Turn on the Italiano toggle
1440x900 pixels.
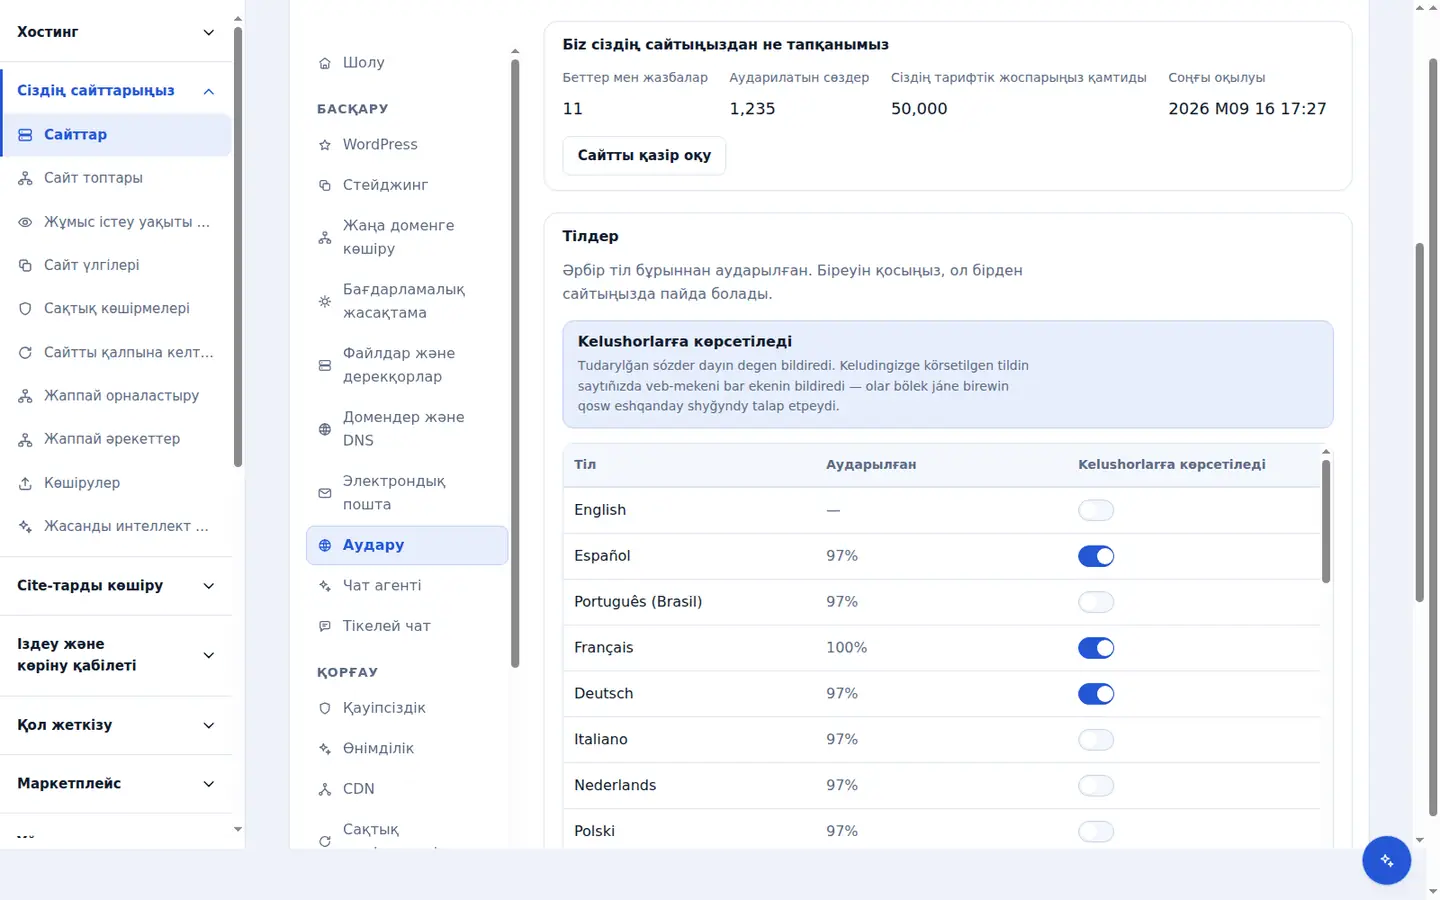pyautogui.click(x=1096, y=740)
